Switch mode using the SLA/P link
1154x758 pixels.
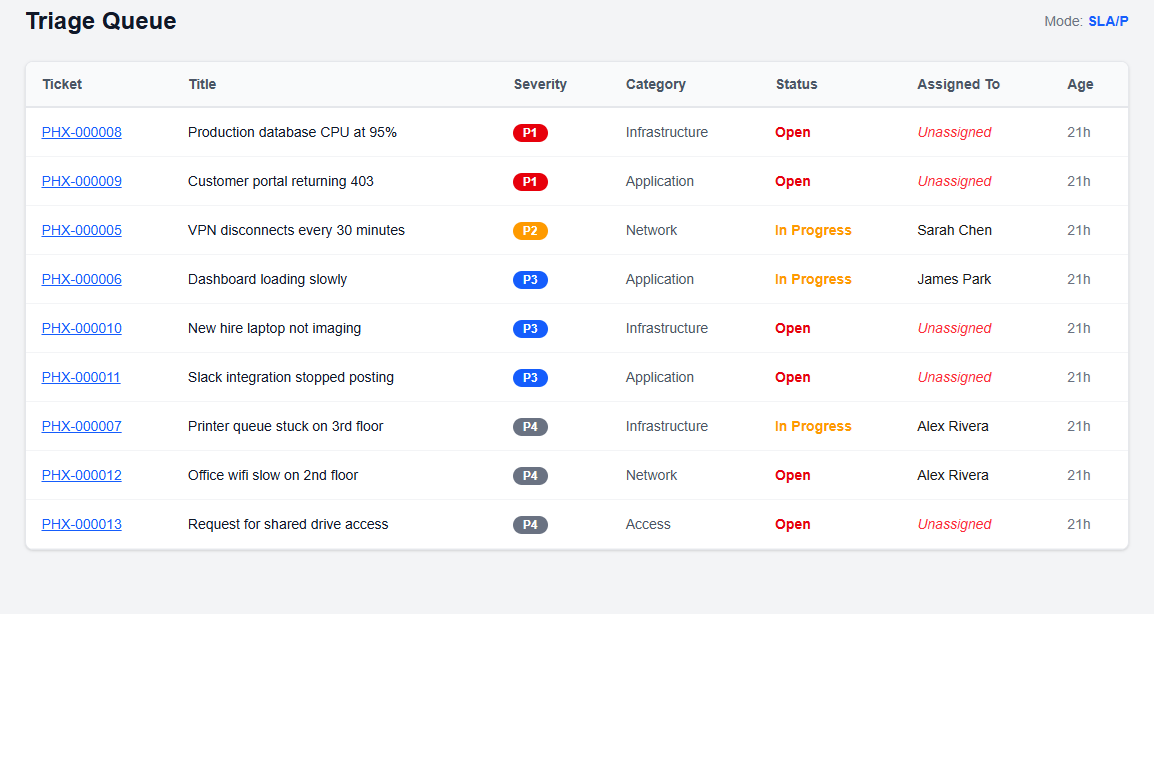[1109, 20]
